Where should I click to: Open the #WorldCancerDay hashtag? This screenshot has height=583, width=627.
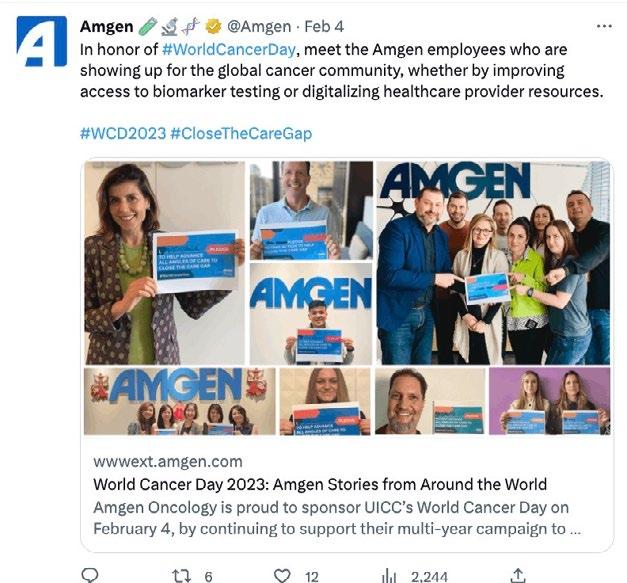[x=229, y=50]
